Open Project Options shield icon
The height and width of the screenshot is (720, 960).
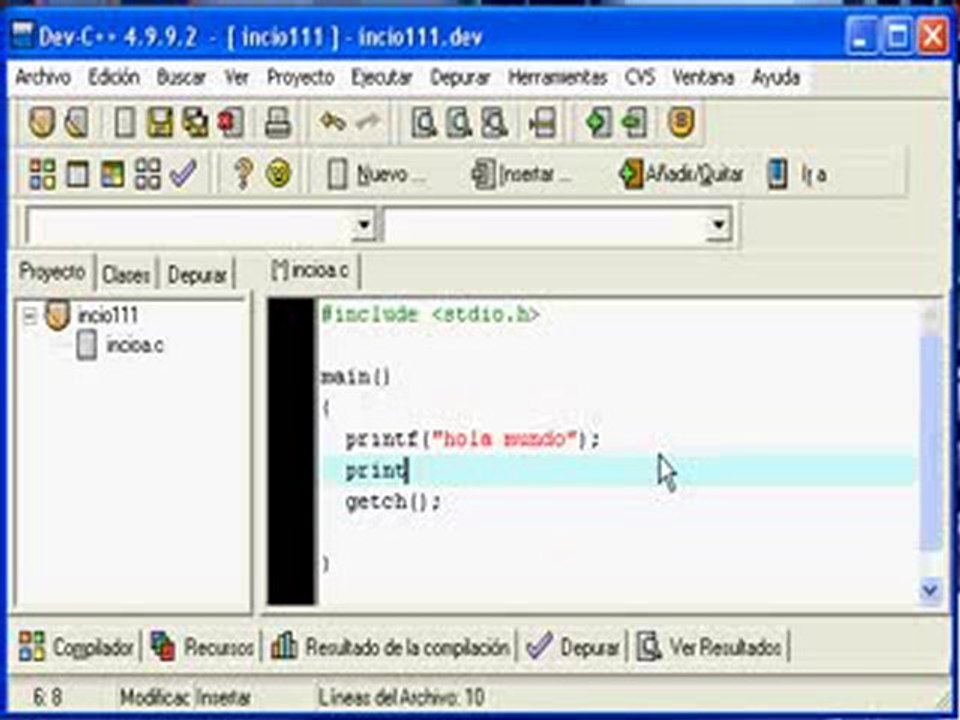pos(681,122)
